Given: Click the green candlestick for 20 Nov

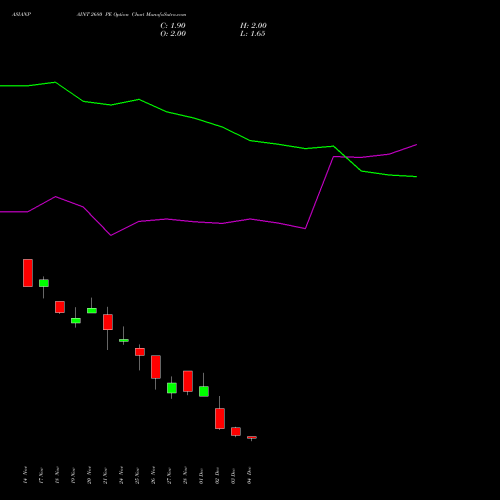Looking at the screenshot, I should (x=92, y=310).
